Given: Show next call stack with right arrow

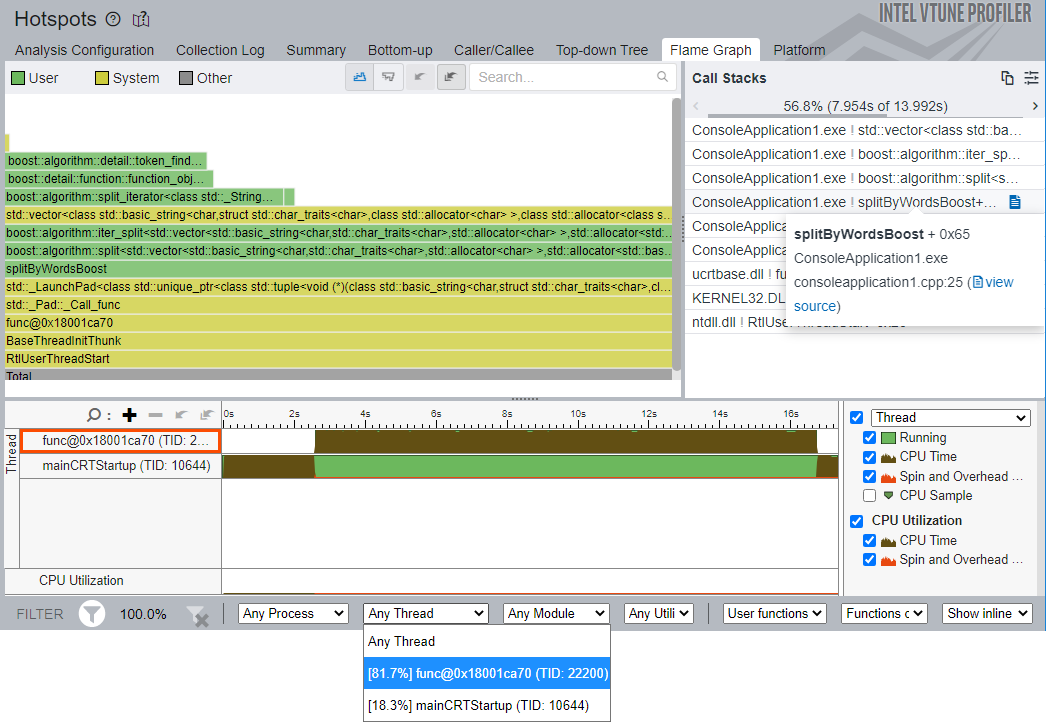Looking at the screenshot, I should click(x=1035, y=106).
